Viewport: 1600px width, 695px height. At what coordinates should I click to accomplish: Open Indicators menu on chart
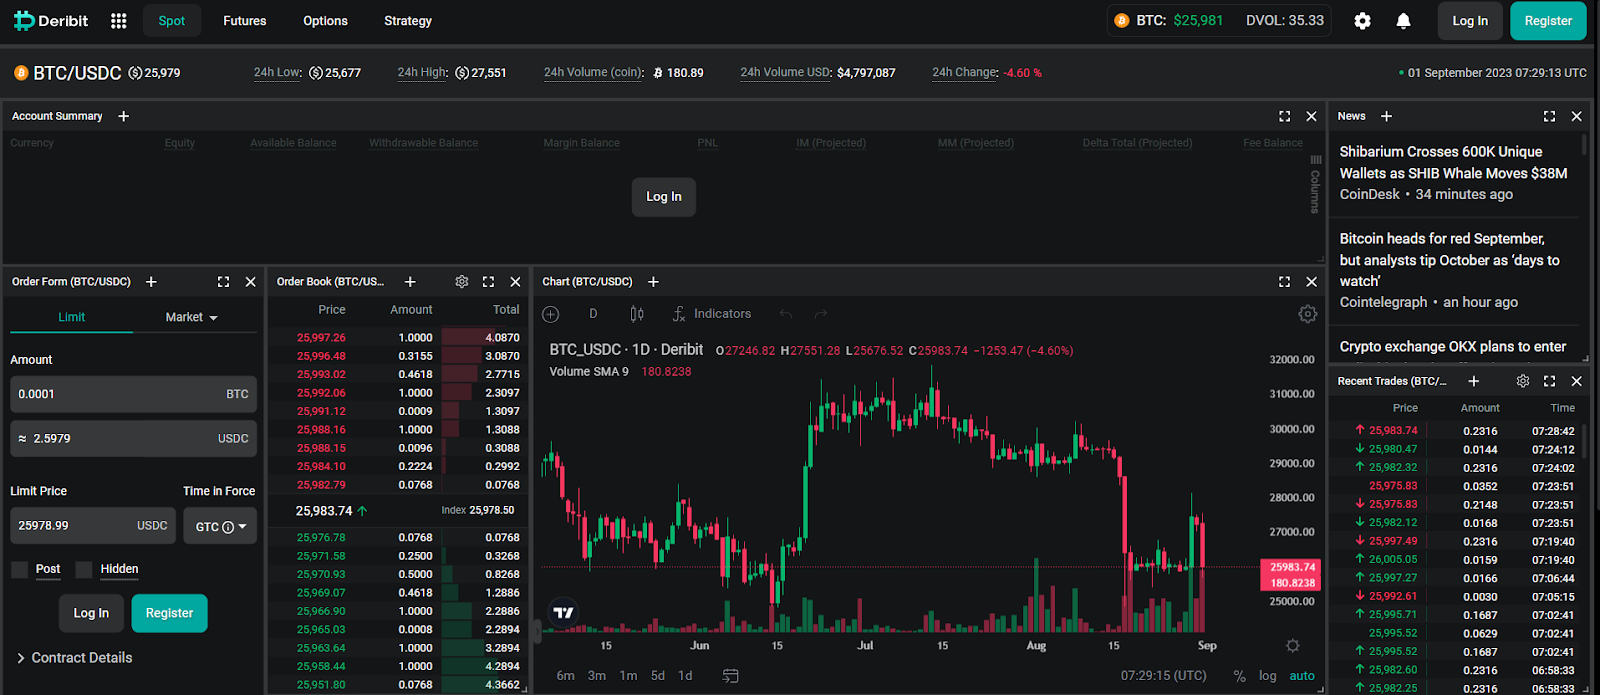click(x=711, y=314)
